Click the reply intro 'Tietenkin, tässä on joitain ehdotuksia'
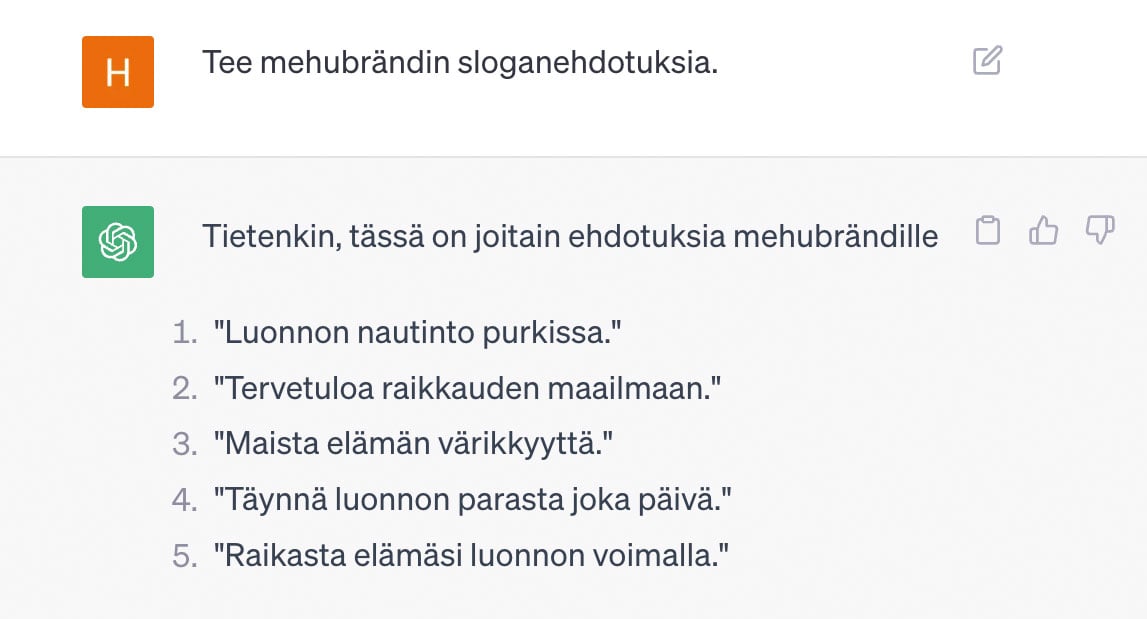The height and width of the screenshot is (619, 1147). (x=464, y=236)
